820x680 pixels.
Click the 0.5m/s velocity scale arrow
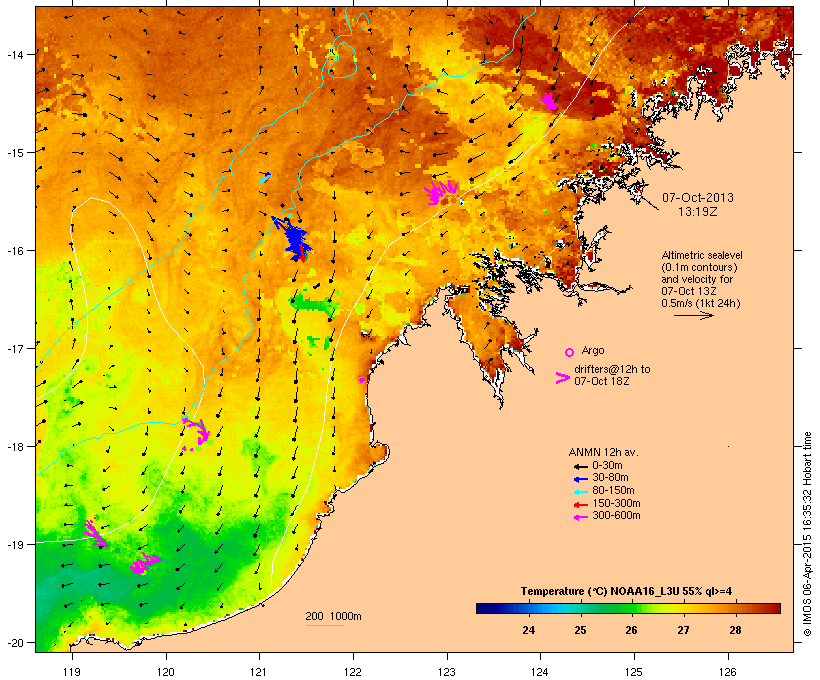click(694, 315)
